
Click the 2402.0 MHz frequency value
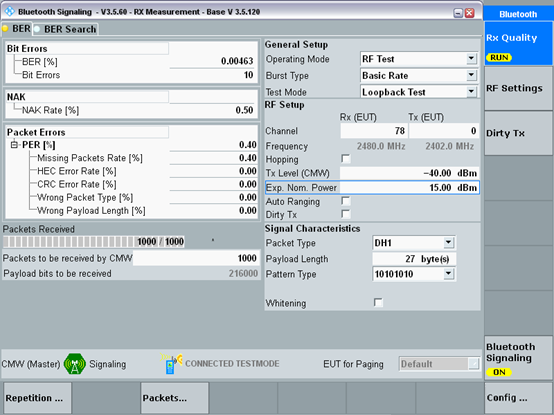[449, 146]
